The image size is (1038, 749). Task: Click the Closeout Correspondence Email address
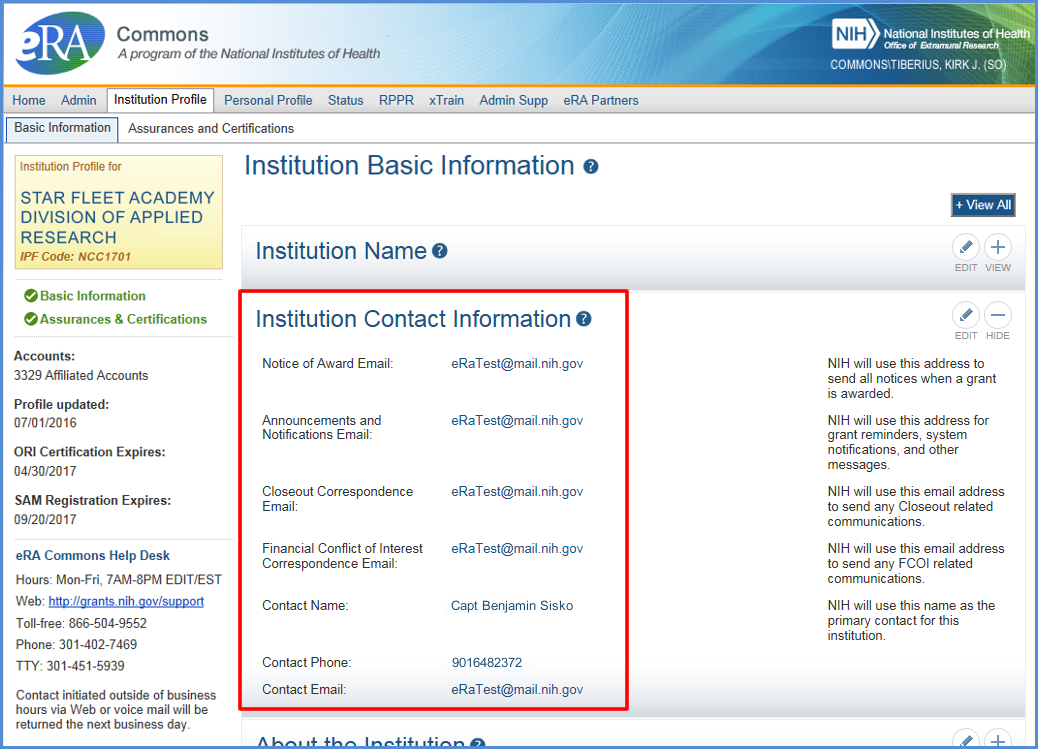[517, 491]
